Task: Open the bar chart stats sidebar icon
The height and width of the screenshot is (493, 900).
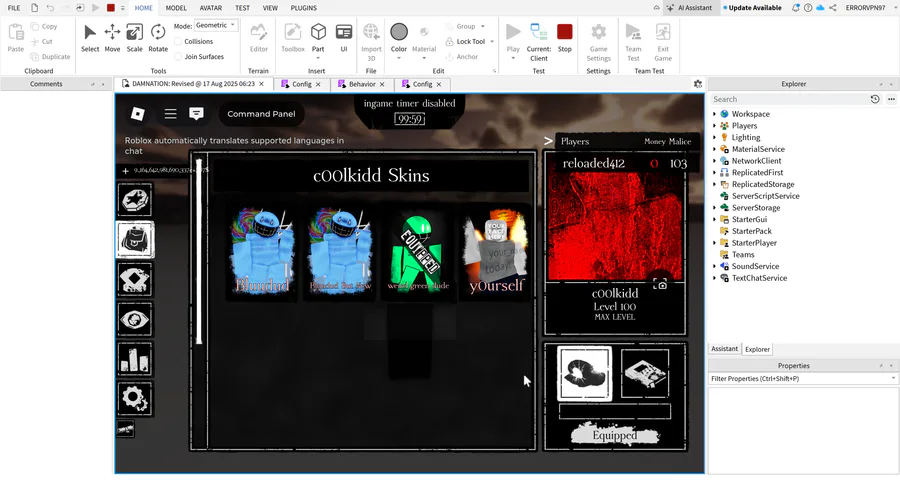Action: (x=135, y=359)
